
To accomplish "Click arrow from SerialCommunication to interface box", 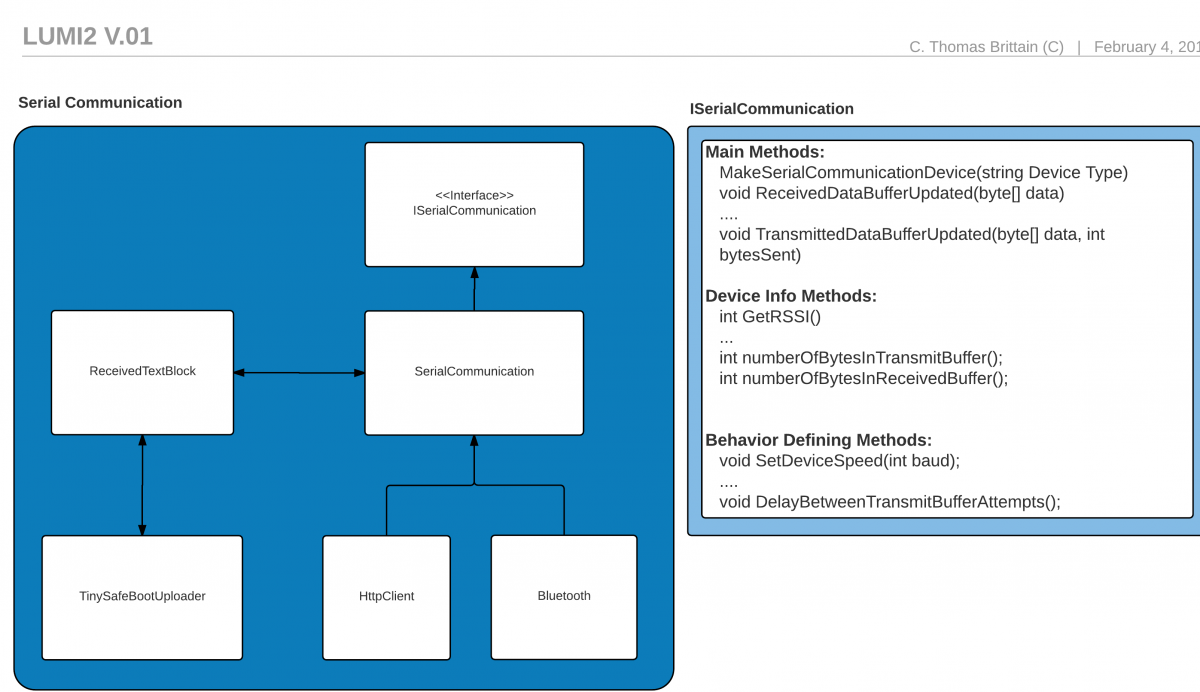I will pos(475,289).
